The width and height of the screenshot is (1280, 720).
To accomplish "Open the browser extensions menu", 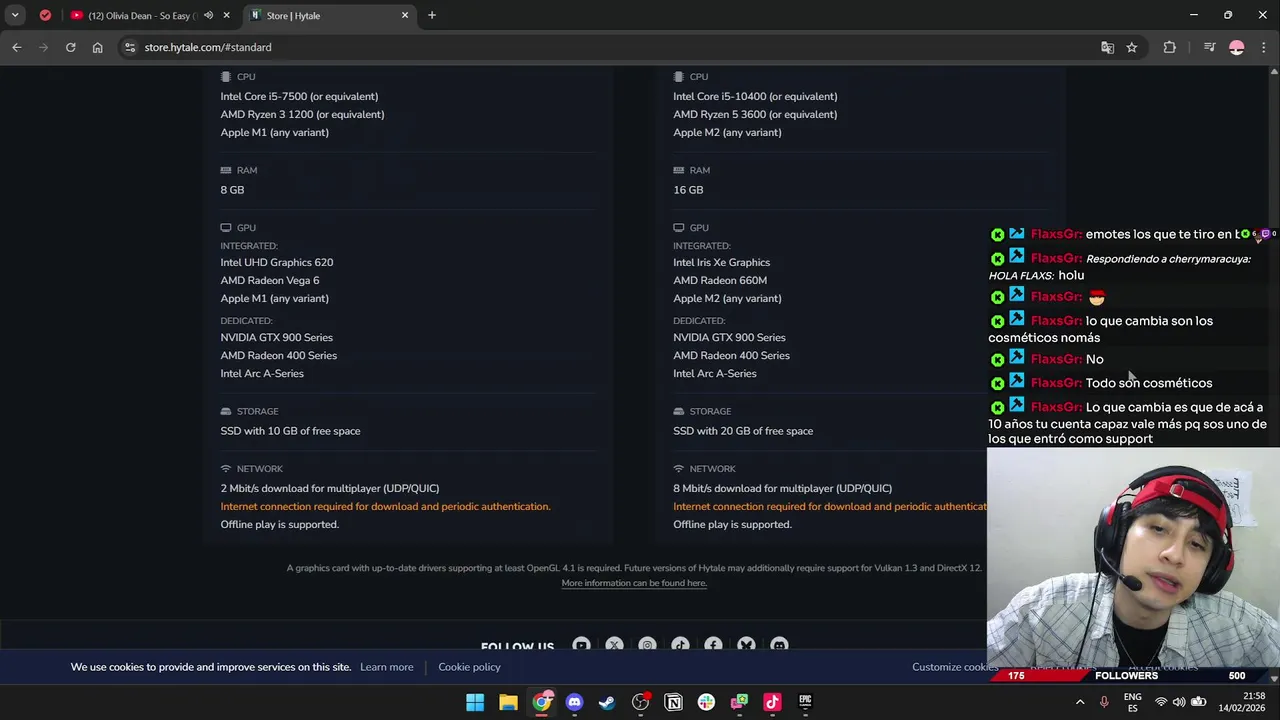I will (1169, 47).
